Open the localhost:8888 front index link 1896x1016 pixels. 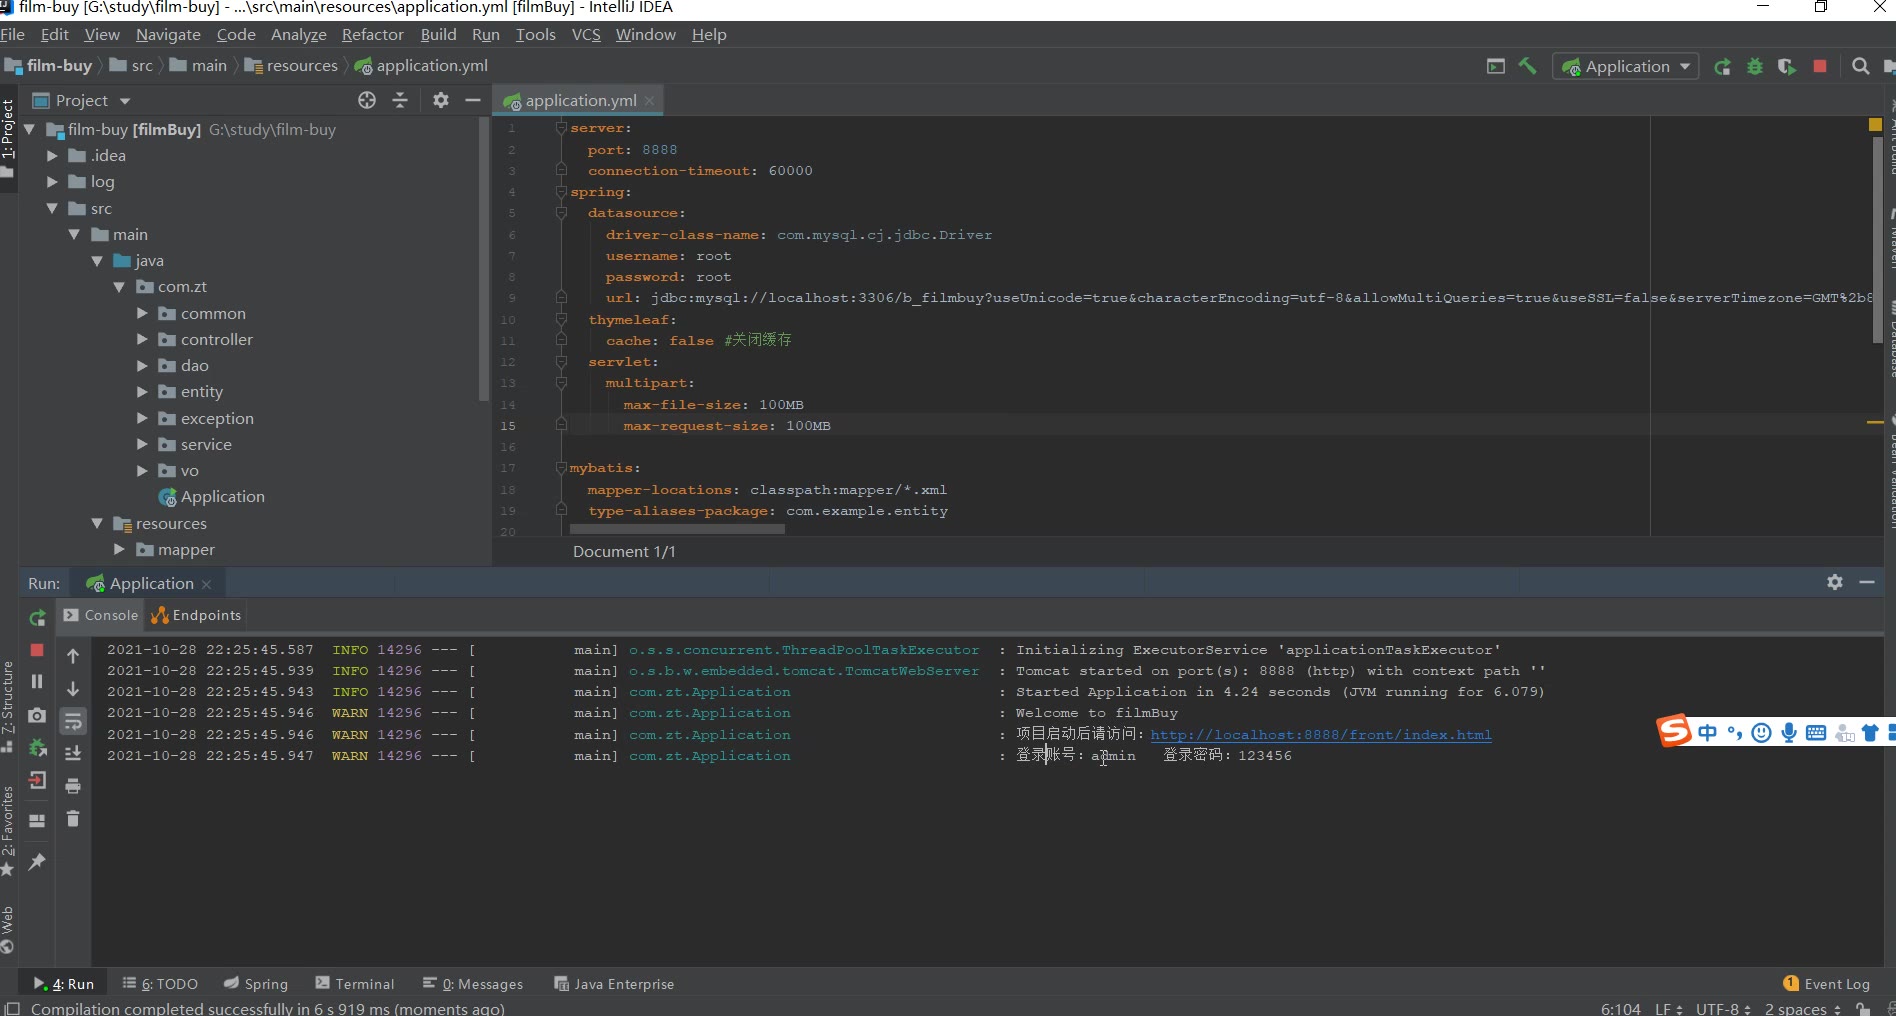pos(1320,735)
